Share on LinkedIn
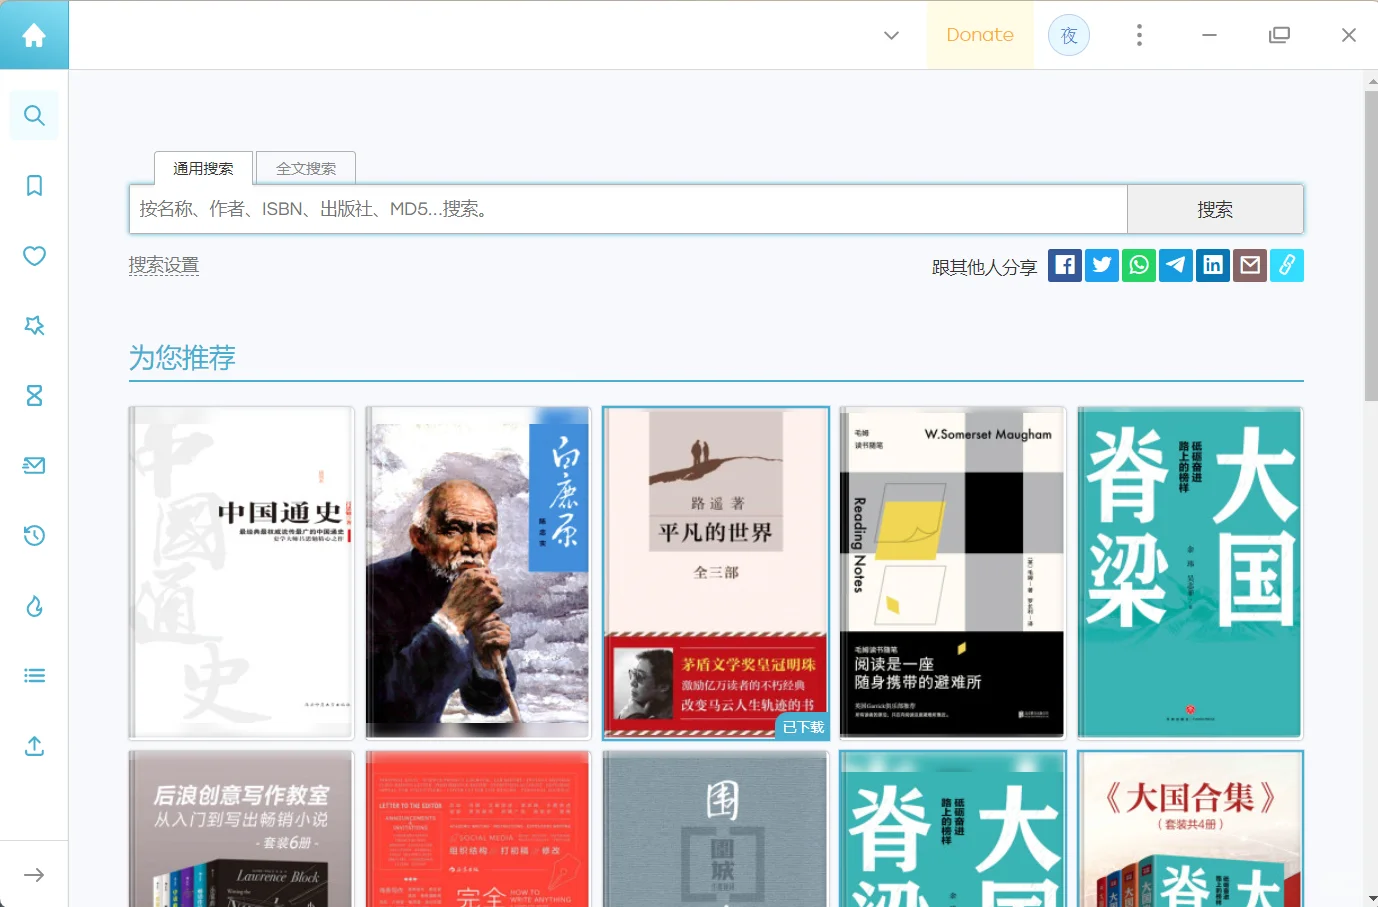 pyautogui.click(x=1213, y=265)
